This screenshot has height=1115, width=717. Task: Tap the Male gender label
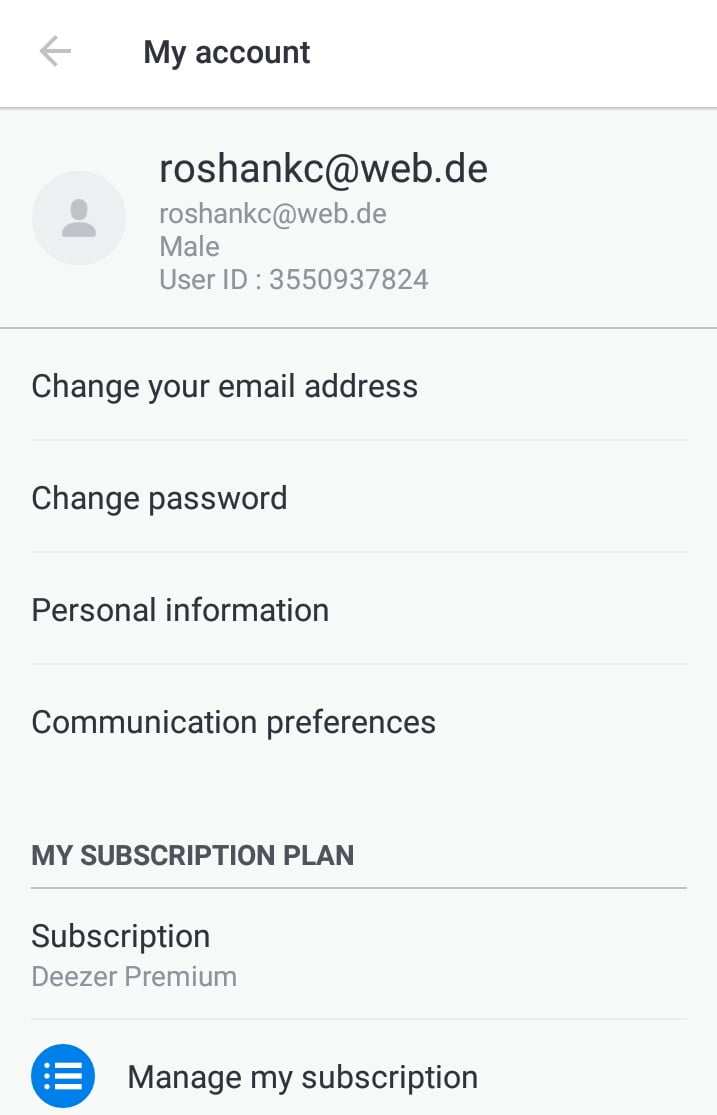189,247
